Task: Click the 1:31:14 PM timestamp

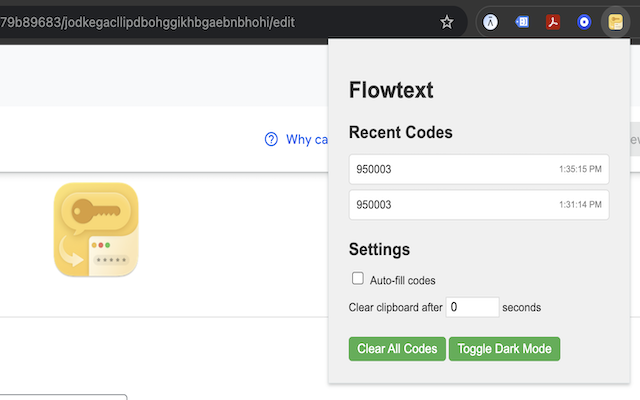Action: (580, 204)
